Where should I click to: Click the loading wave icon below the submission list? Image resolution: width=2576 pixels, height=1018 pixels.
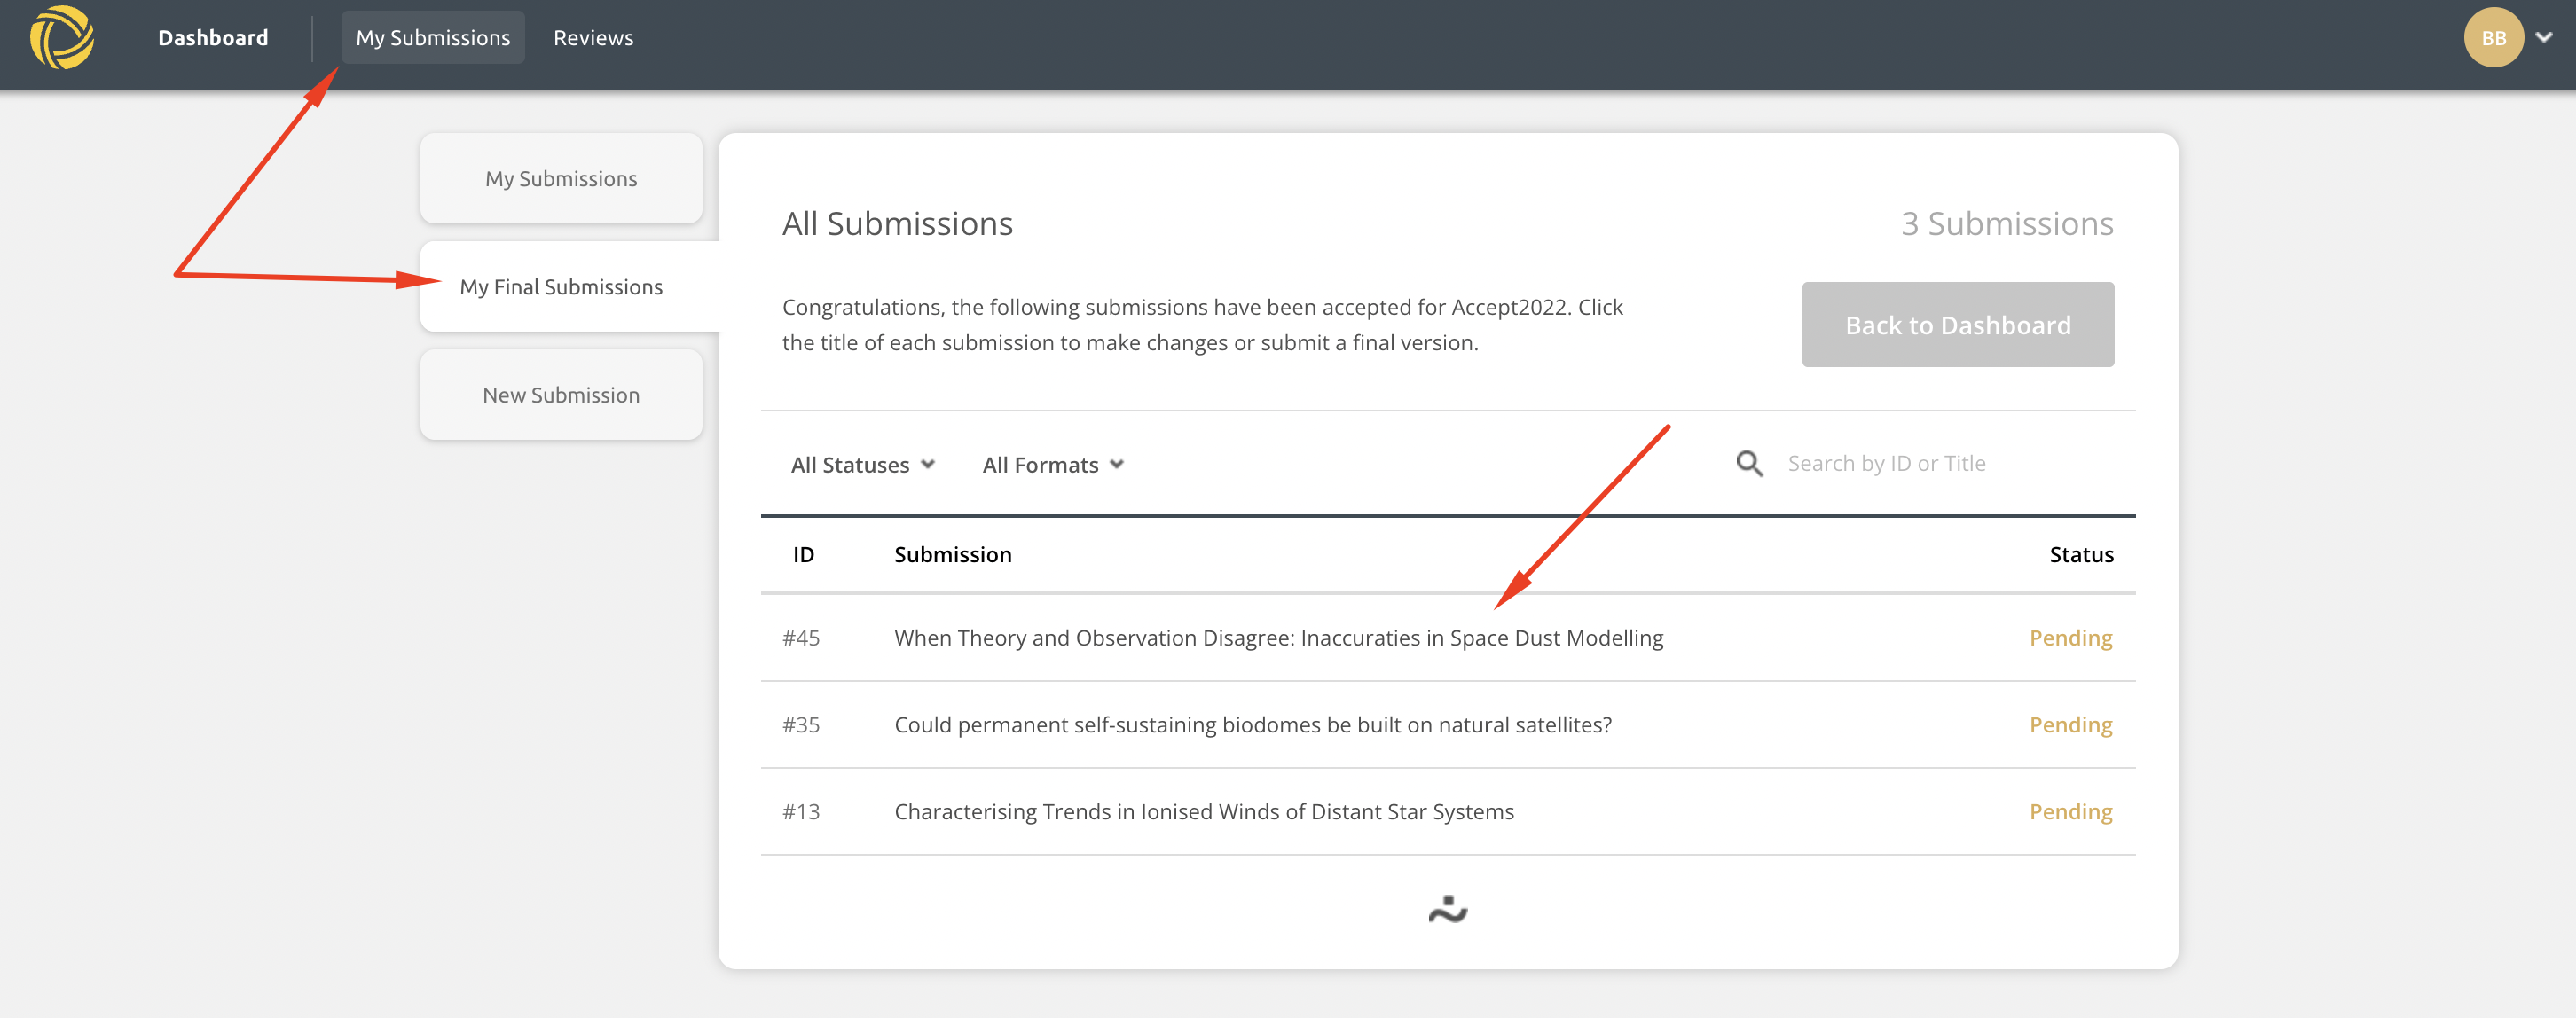(x=1448, y=909)
